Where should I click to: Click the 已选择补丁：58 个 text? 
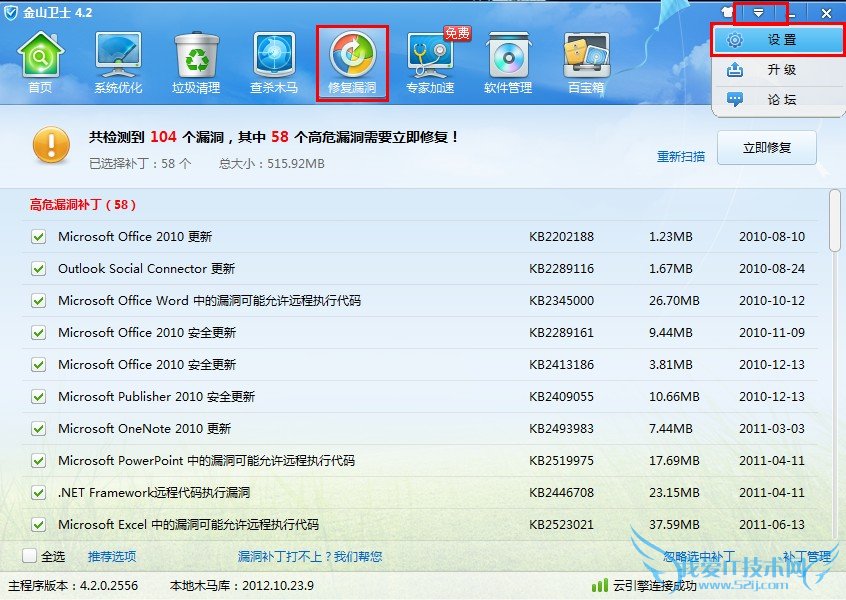140,163
